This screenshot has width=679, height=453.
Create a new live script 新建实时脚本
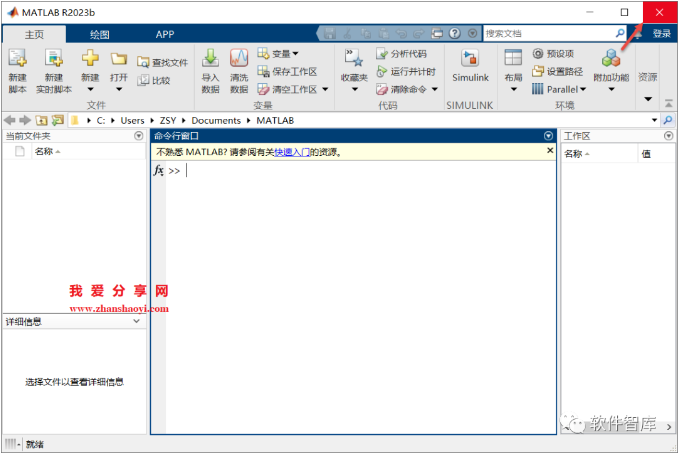coord(54,71)
